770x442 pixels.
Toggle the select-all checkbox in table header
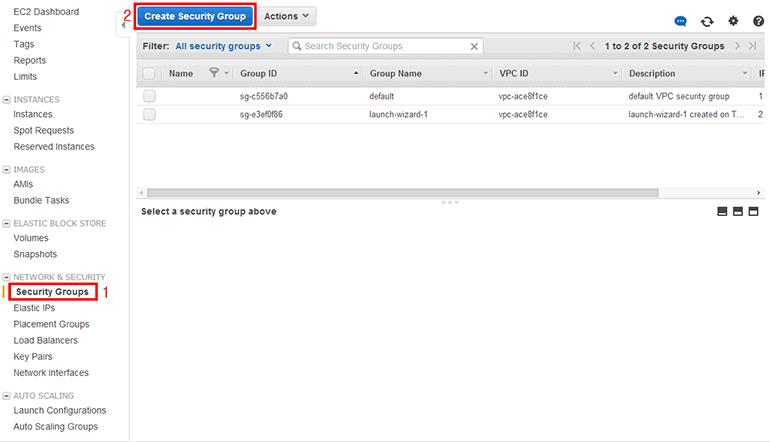click(x=149, y=73)
